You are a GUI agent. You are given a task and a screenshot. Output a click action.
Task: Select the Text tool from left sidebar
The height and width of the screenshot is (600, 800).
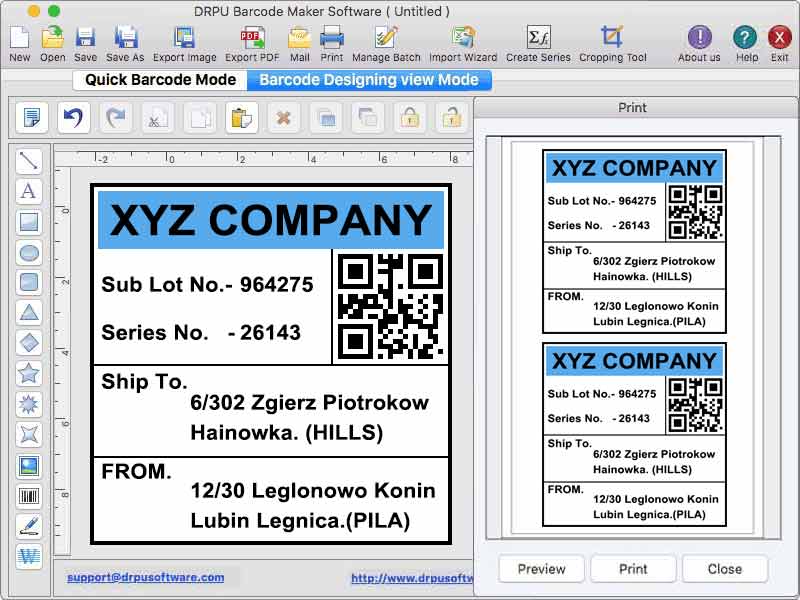tap(29, 192)
